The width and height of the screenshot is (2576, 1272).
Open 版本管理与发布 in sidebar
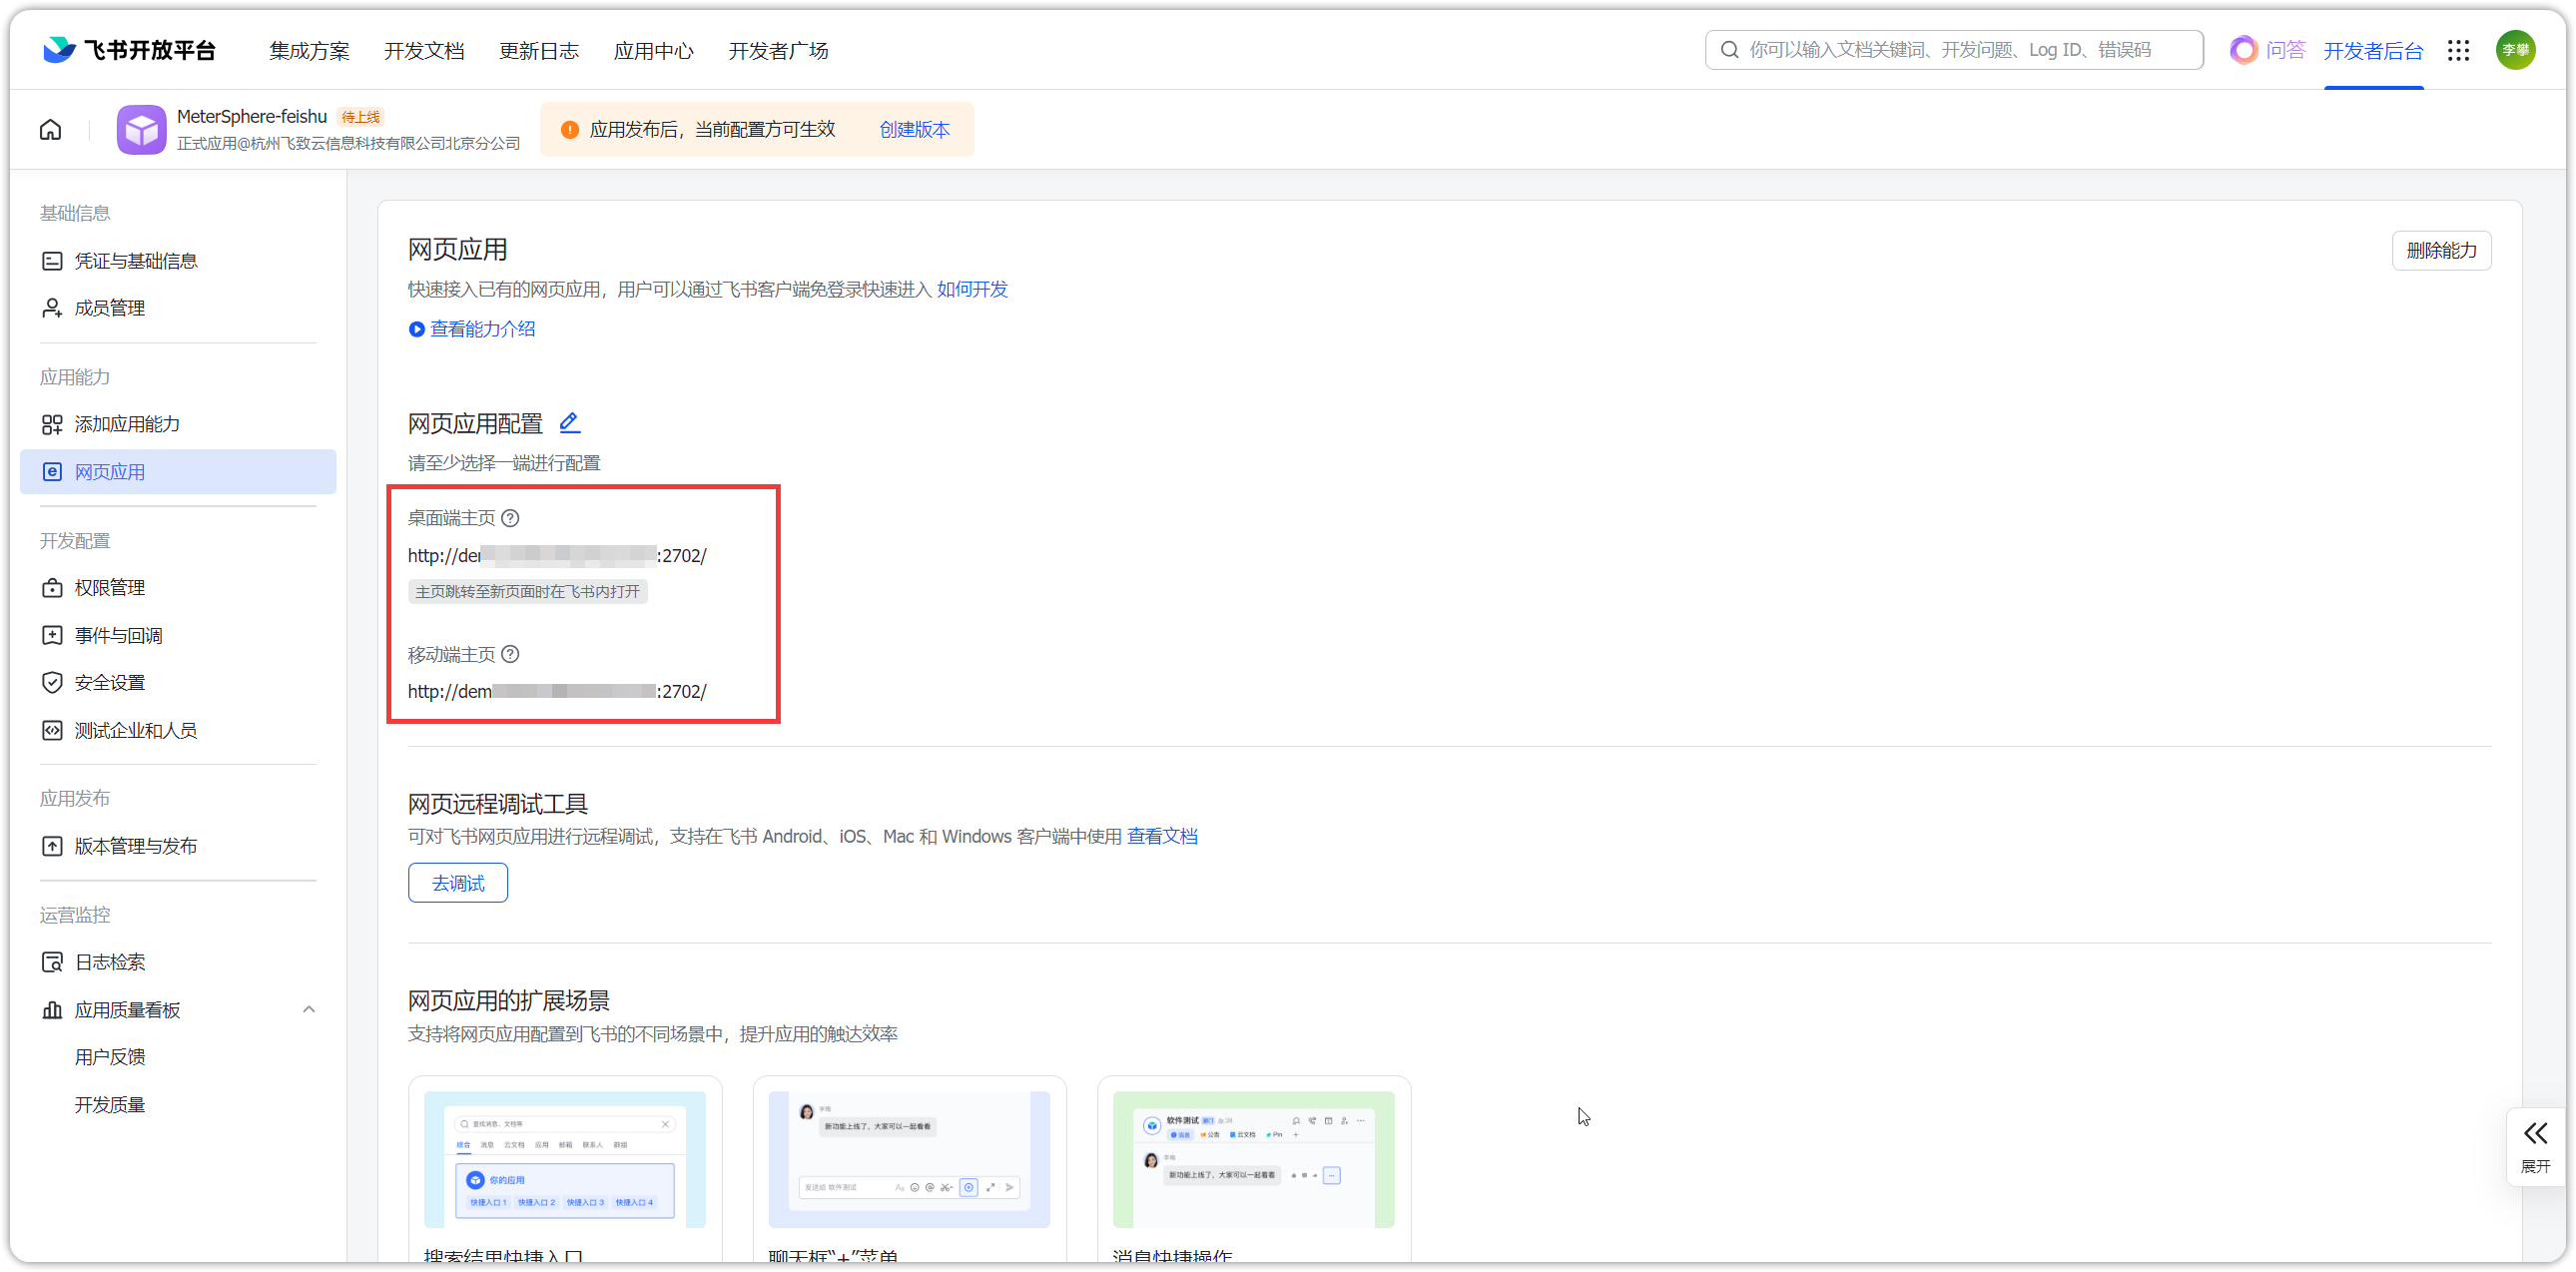coord(178,846)
